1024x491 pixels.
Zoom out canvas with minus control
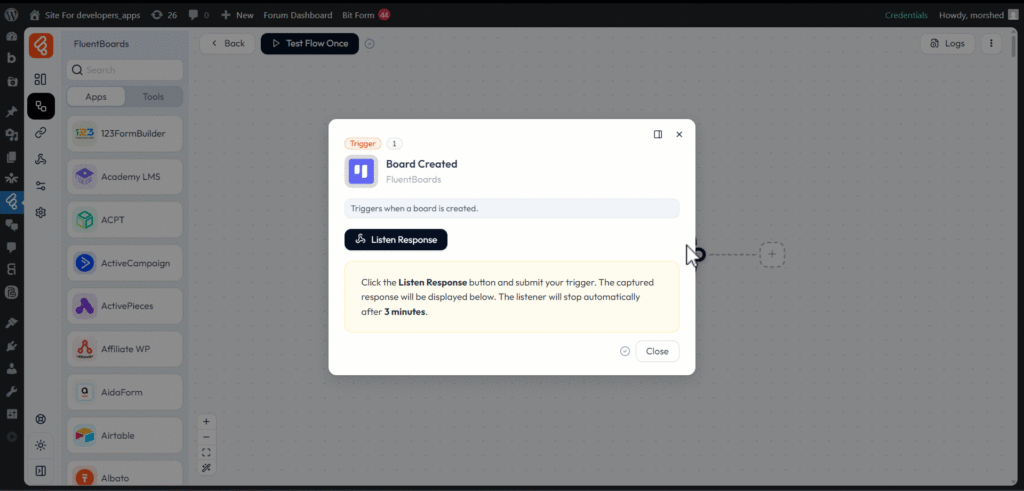click(x=206, y=437)
